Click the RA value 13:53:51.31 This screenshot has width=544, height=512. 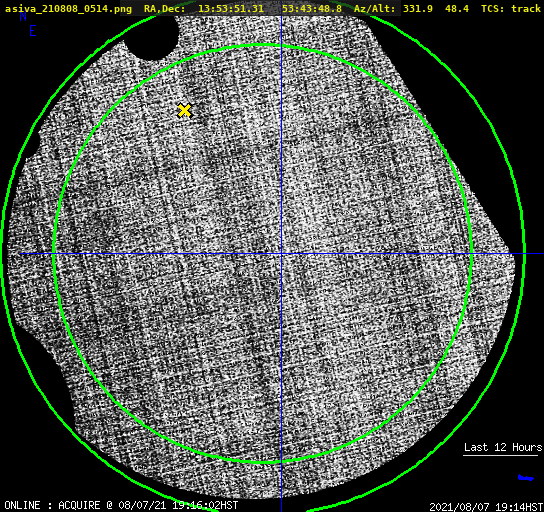pos(231,8)
